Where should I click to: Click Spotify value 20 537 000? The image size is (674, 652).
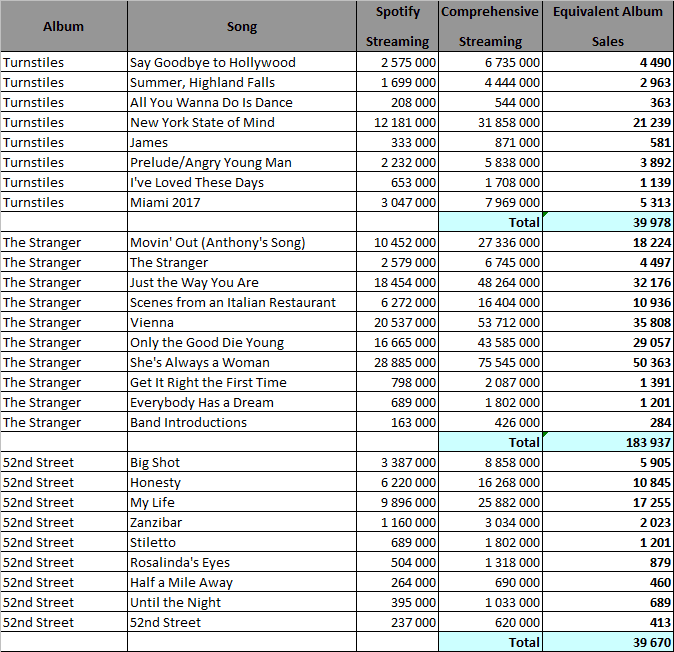tap(397, 322)
